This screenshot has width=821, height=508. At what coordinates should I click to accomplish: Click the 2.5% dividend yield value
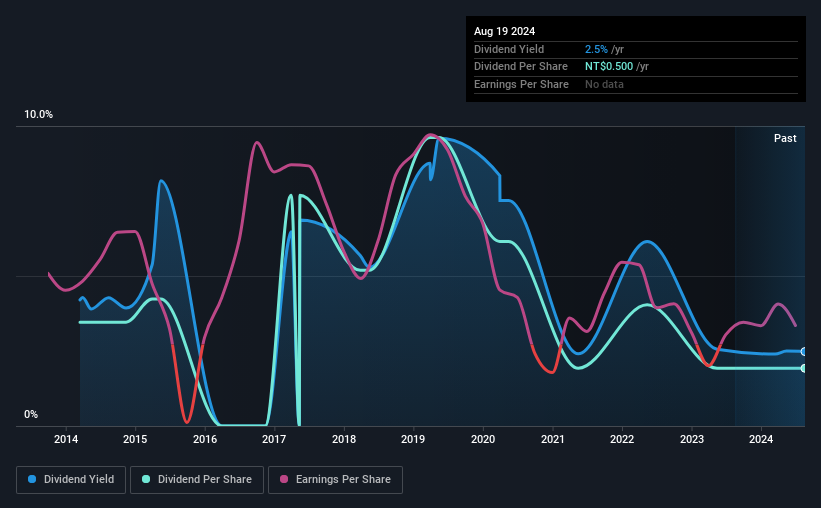(596, 49)
